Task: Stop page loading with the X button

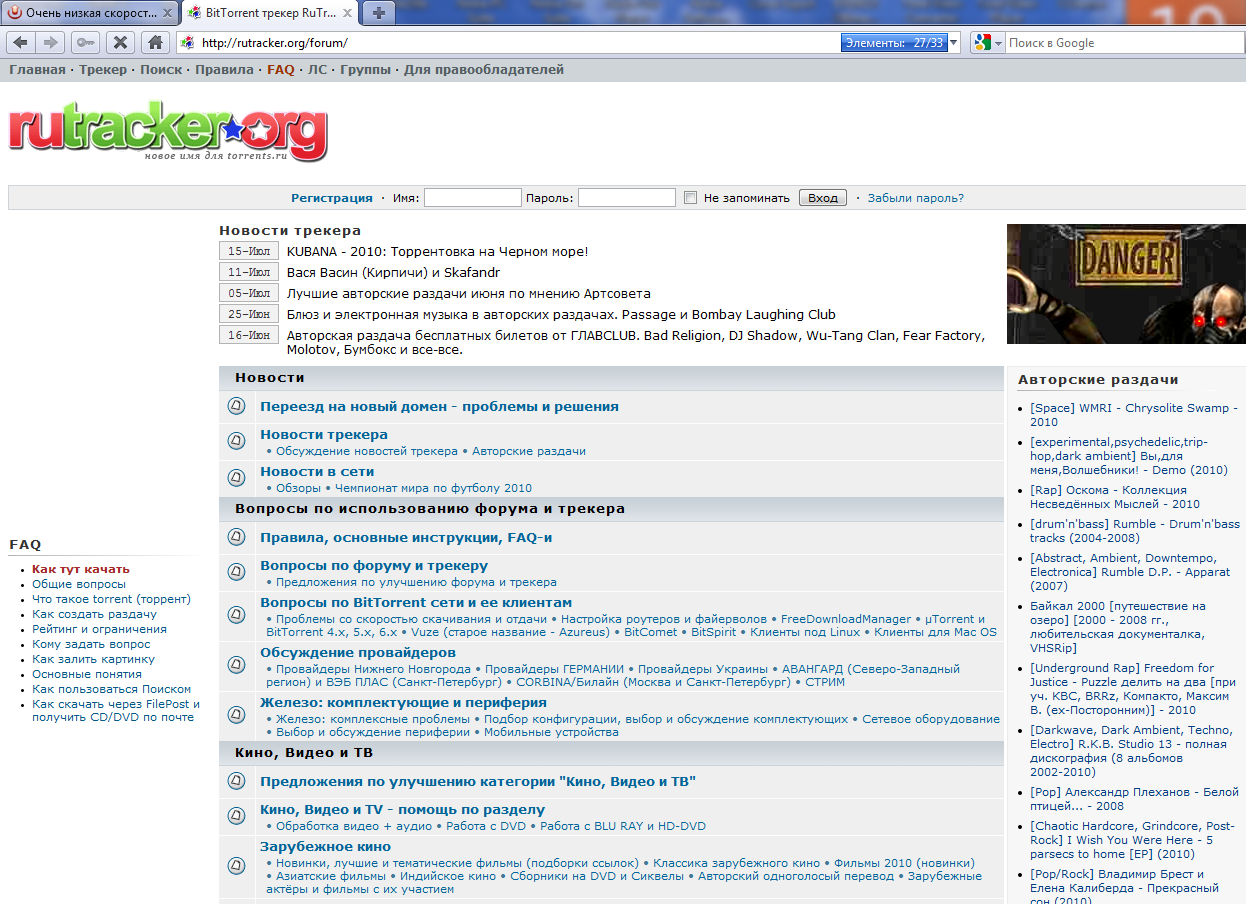Action: (x=120, y=42)
